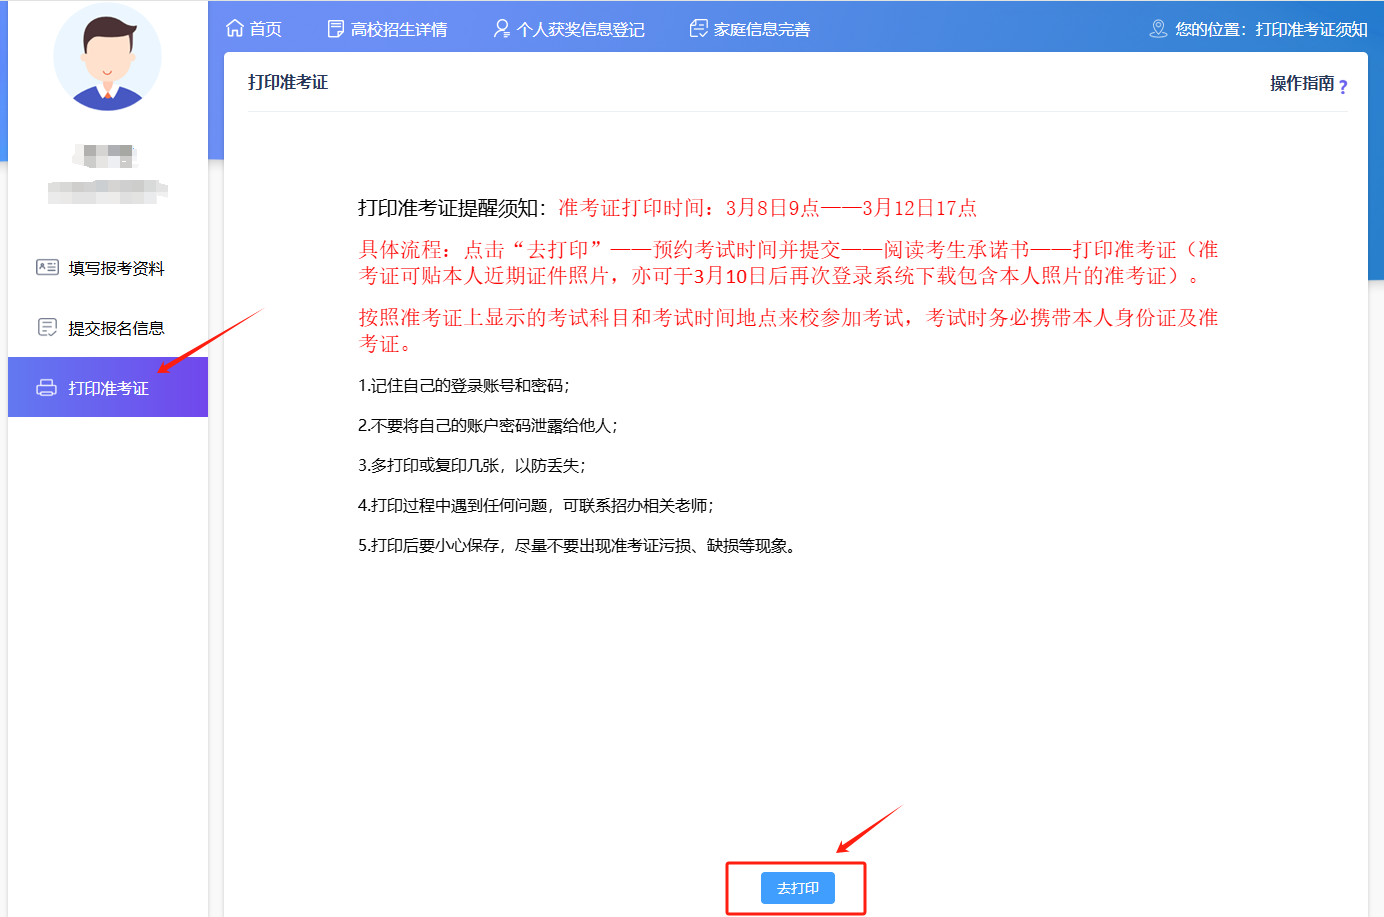
Task: Open the 操作指南 help link text
Action: click(x=1301, y=83)
